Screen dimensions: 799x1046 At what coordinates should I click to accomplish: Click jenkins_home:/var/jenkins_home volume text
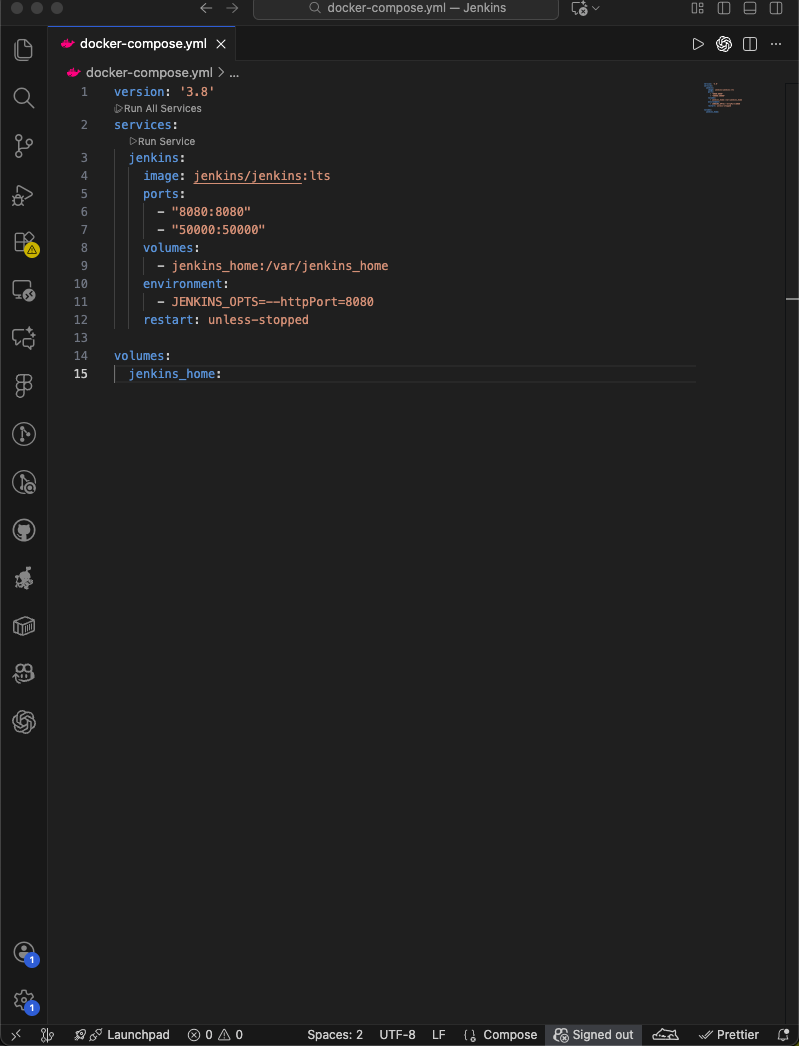280,266
